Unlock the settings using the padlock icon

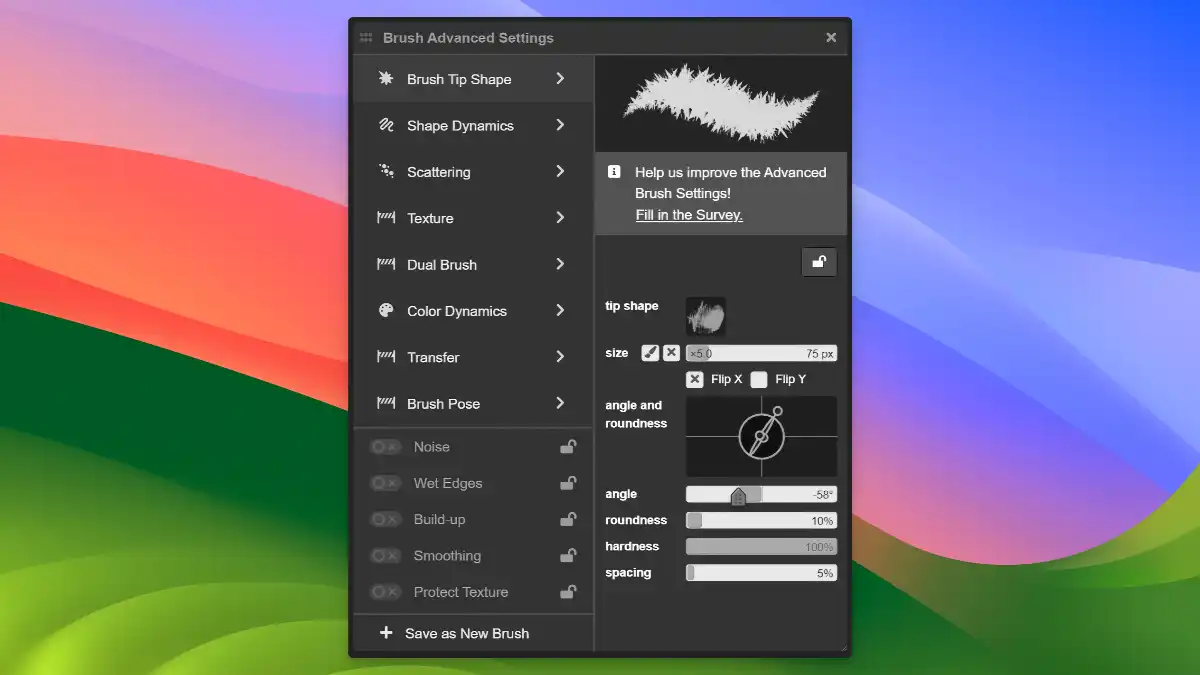point(819,261)
